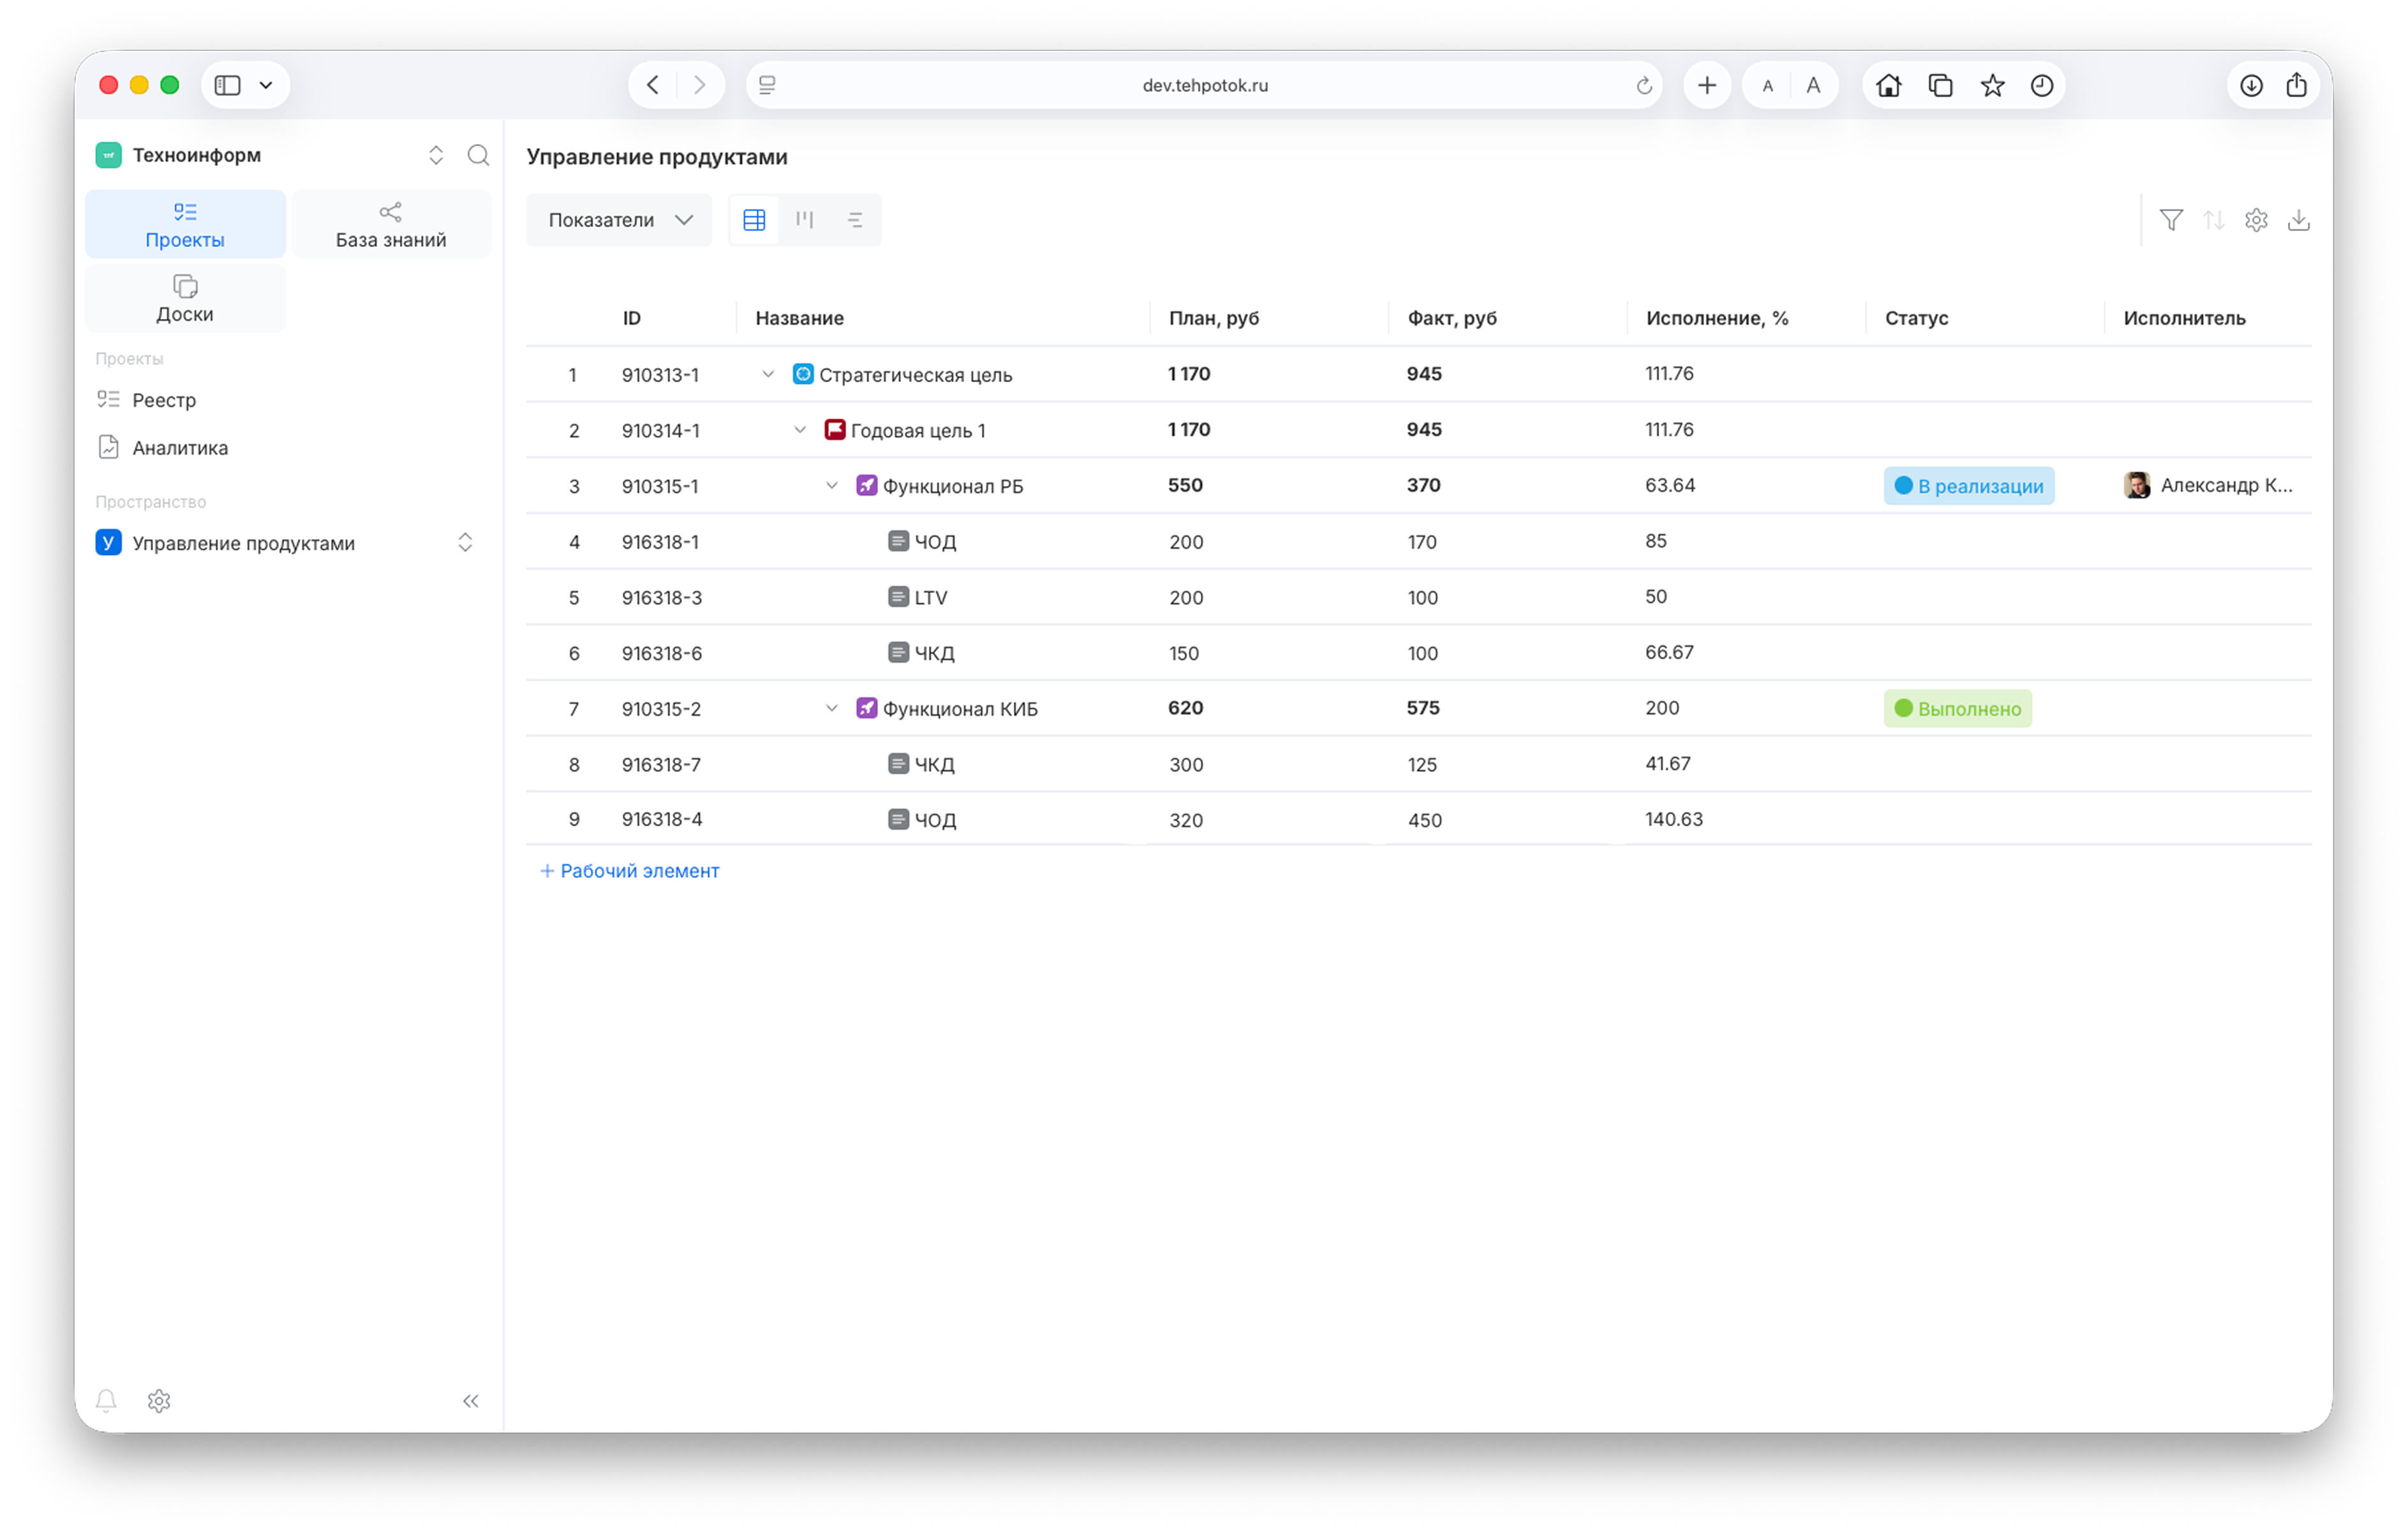Open notifications bell icon
The height and width of the screenshot is (1531, 2408).
tap(106, 1400)
